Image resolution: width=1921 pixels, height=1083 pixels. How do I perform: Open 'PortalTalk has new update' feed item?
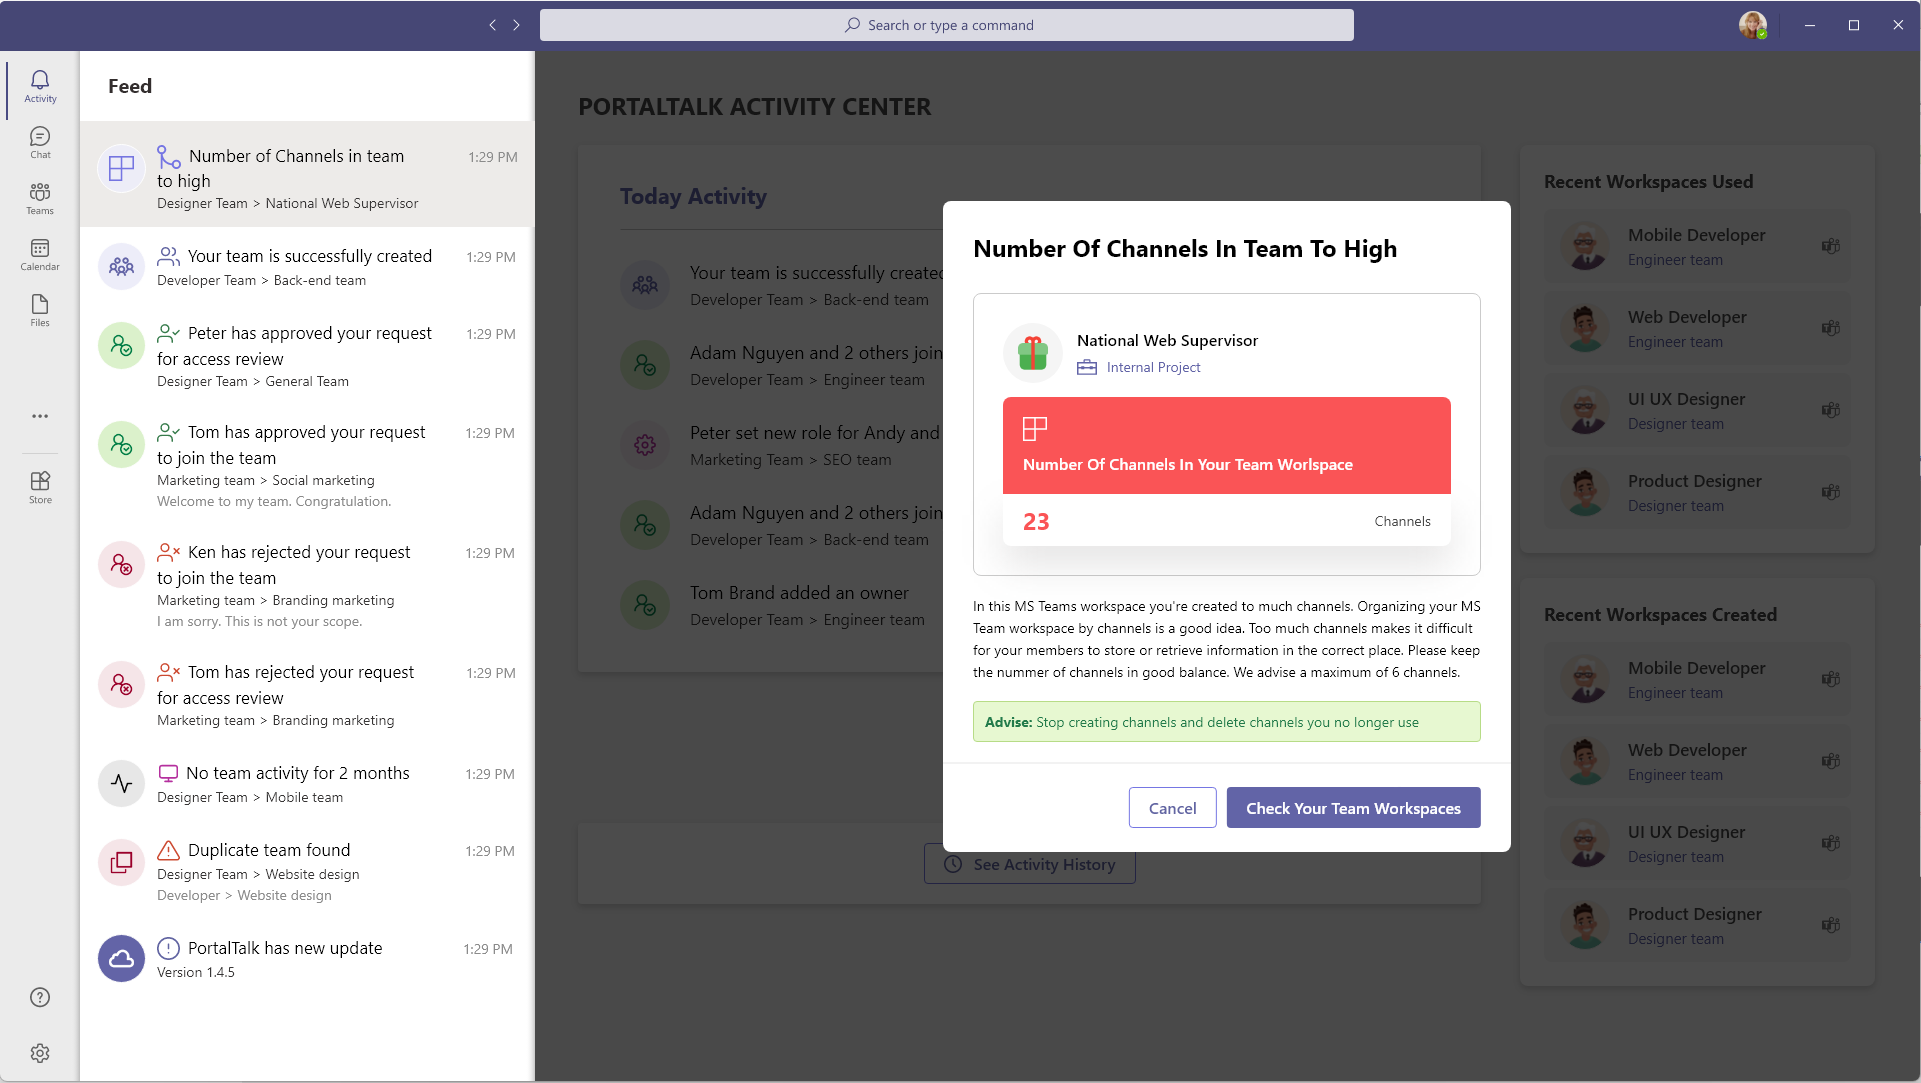(x=306, y=959)
